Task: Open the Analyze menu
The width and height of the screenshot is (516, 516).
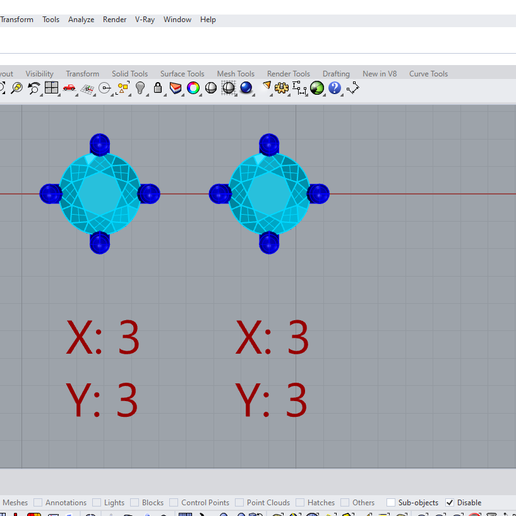Action: click(81, 20)
